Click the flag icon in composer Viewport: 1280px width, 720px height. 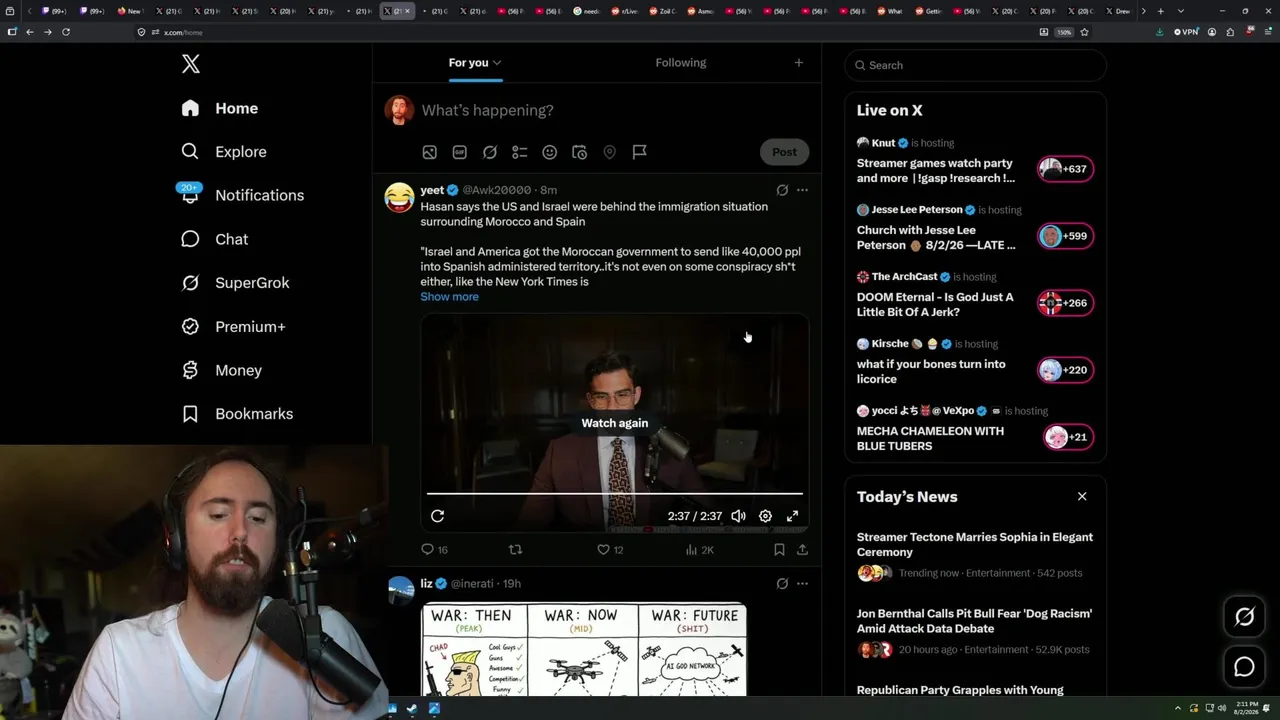click(x=639, y=152)
